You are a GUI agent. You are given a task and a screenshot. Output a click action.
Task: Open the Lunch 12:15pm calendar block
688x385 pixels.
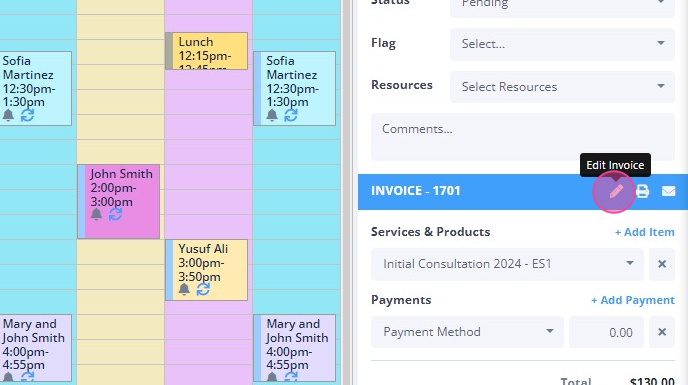tap(206, 51)
